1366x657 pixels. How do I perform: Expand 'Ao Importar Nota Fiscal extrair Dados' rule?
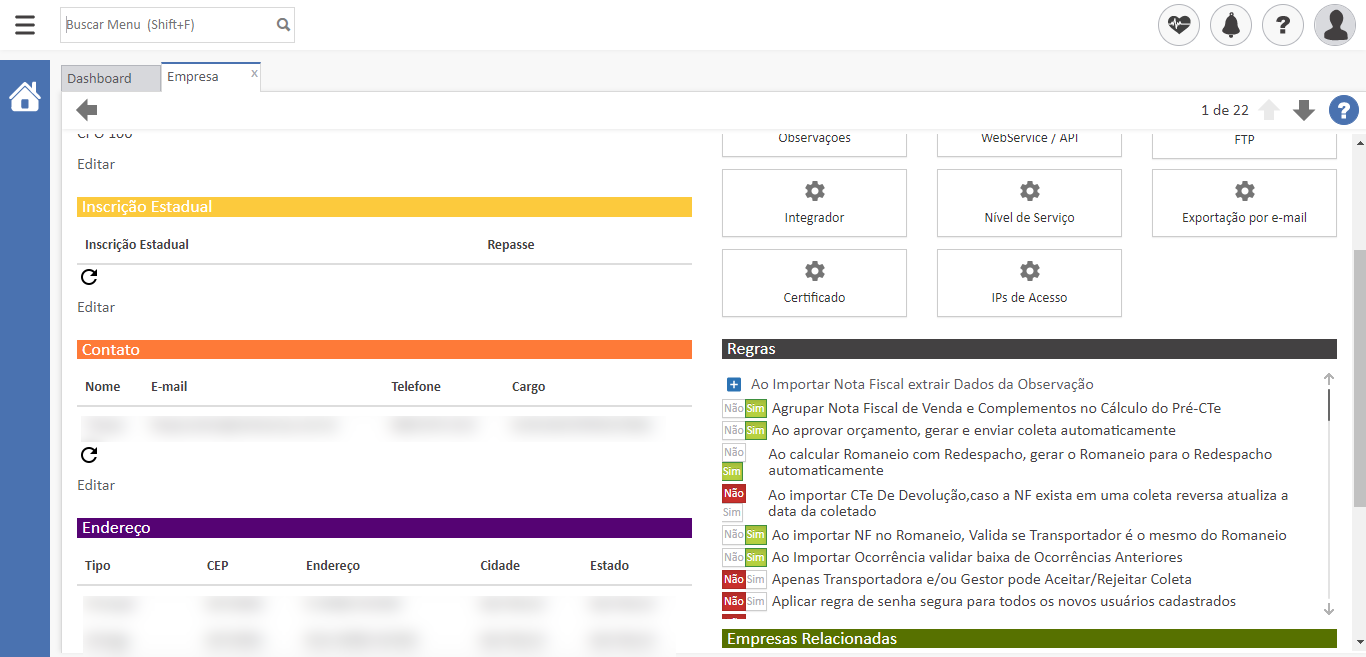point(734,384)
